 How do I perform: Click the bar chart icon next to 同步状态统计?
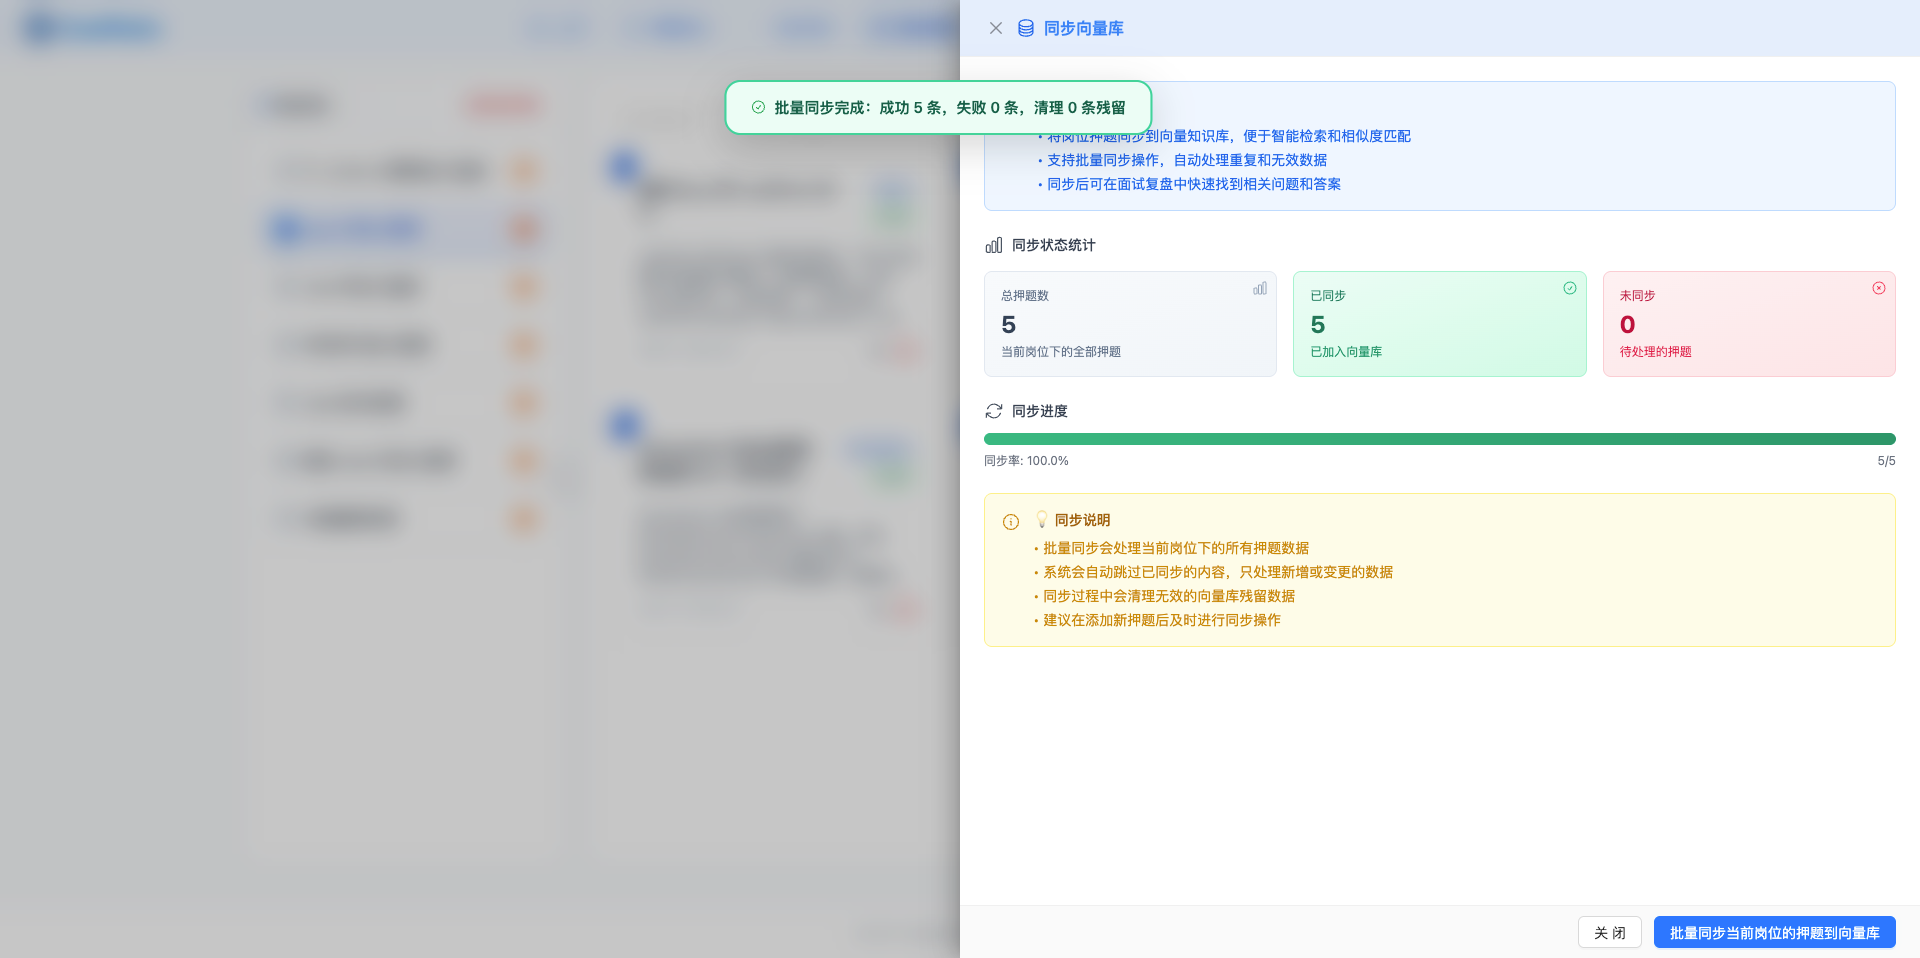993,245
